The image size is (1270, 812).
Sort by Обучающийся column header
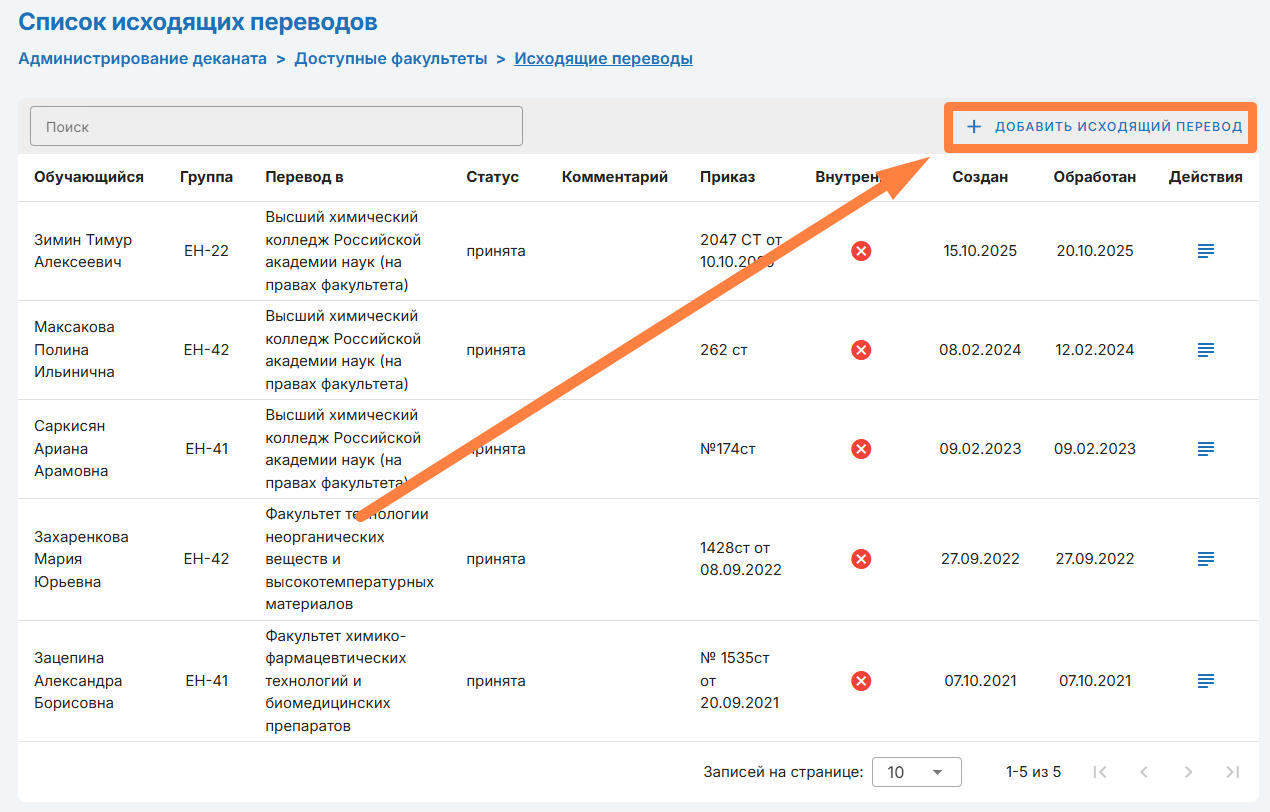tap(89, 177)
